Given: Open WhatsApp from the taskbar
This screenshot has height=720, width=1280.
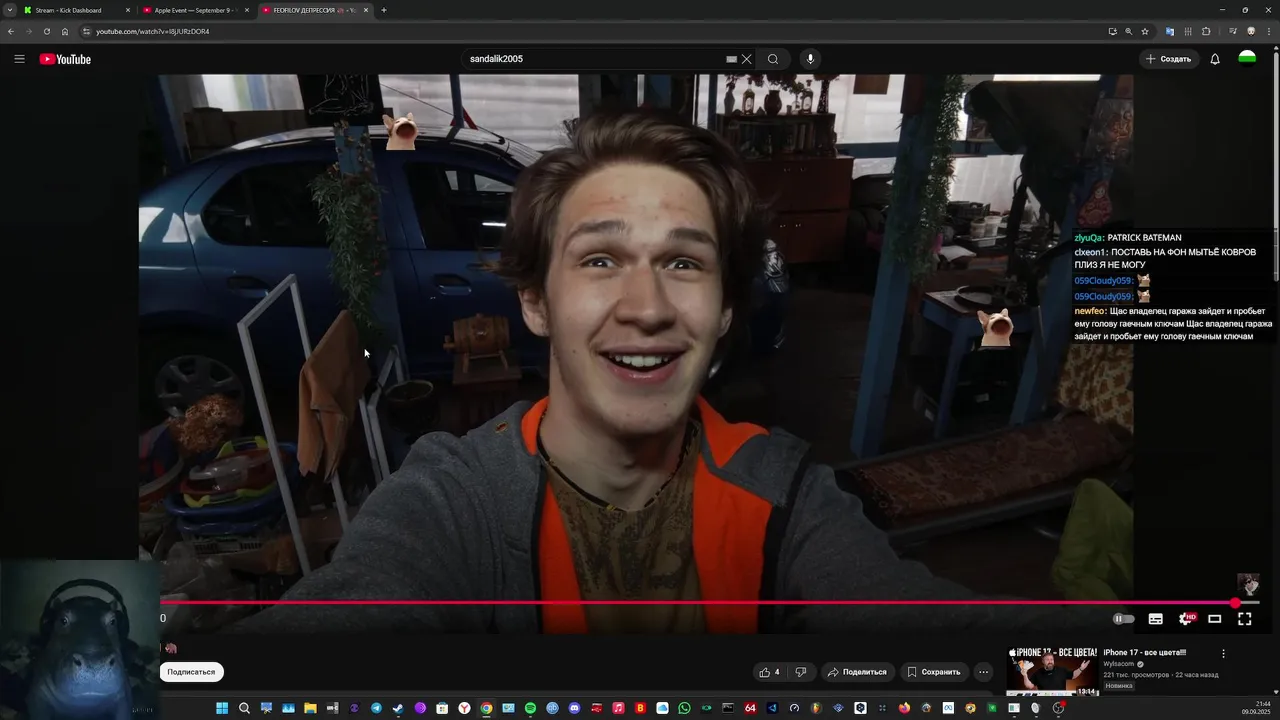Looking at the screenshot, I should 684,708.
